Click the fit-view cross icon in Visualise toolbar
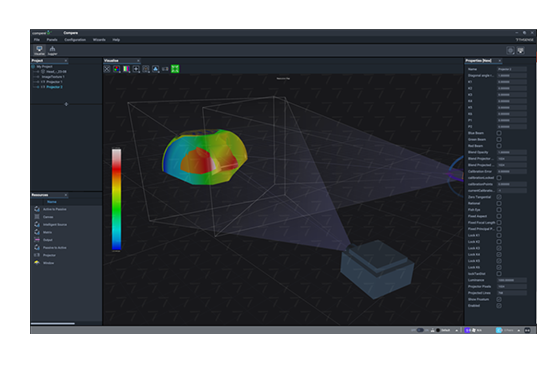Image resolution: width=560 pixels, height=370 pixels. tap(107, 69)
